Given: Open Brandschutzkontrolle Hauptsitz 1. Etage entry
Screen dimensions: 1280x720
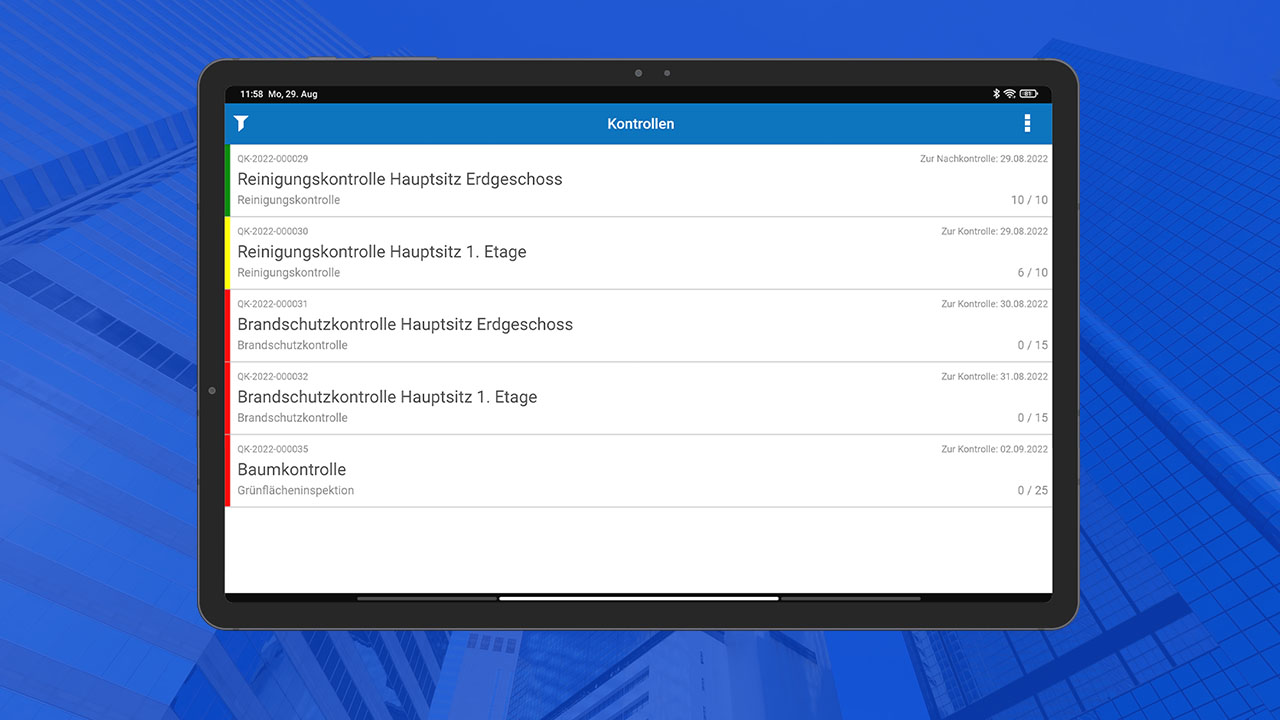Looking at the screenshot, I should (638, 398).
